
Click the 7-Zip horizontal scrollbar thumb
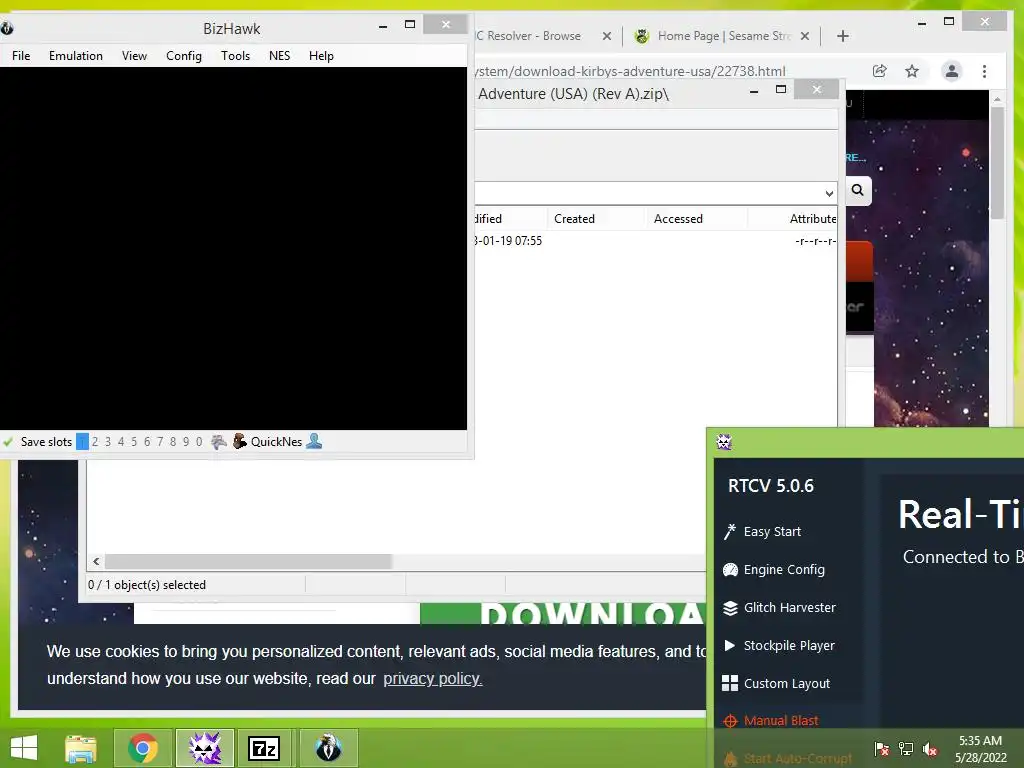coord(248,562)
